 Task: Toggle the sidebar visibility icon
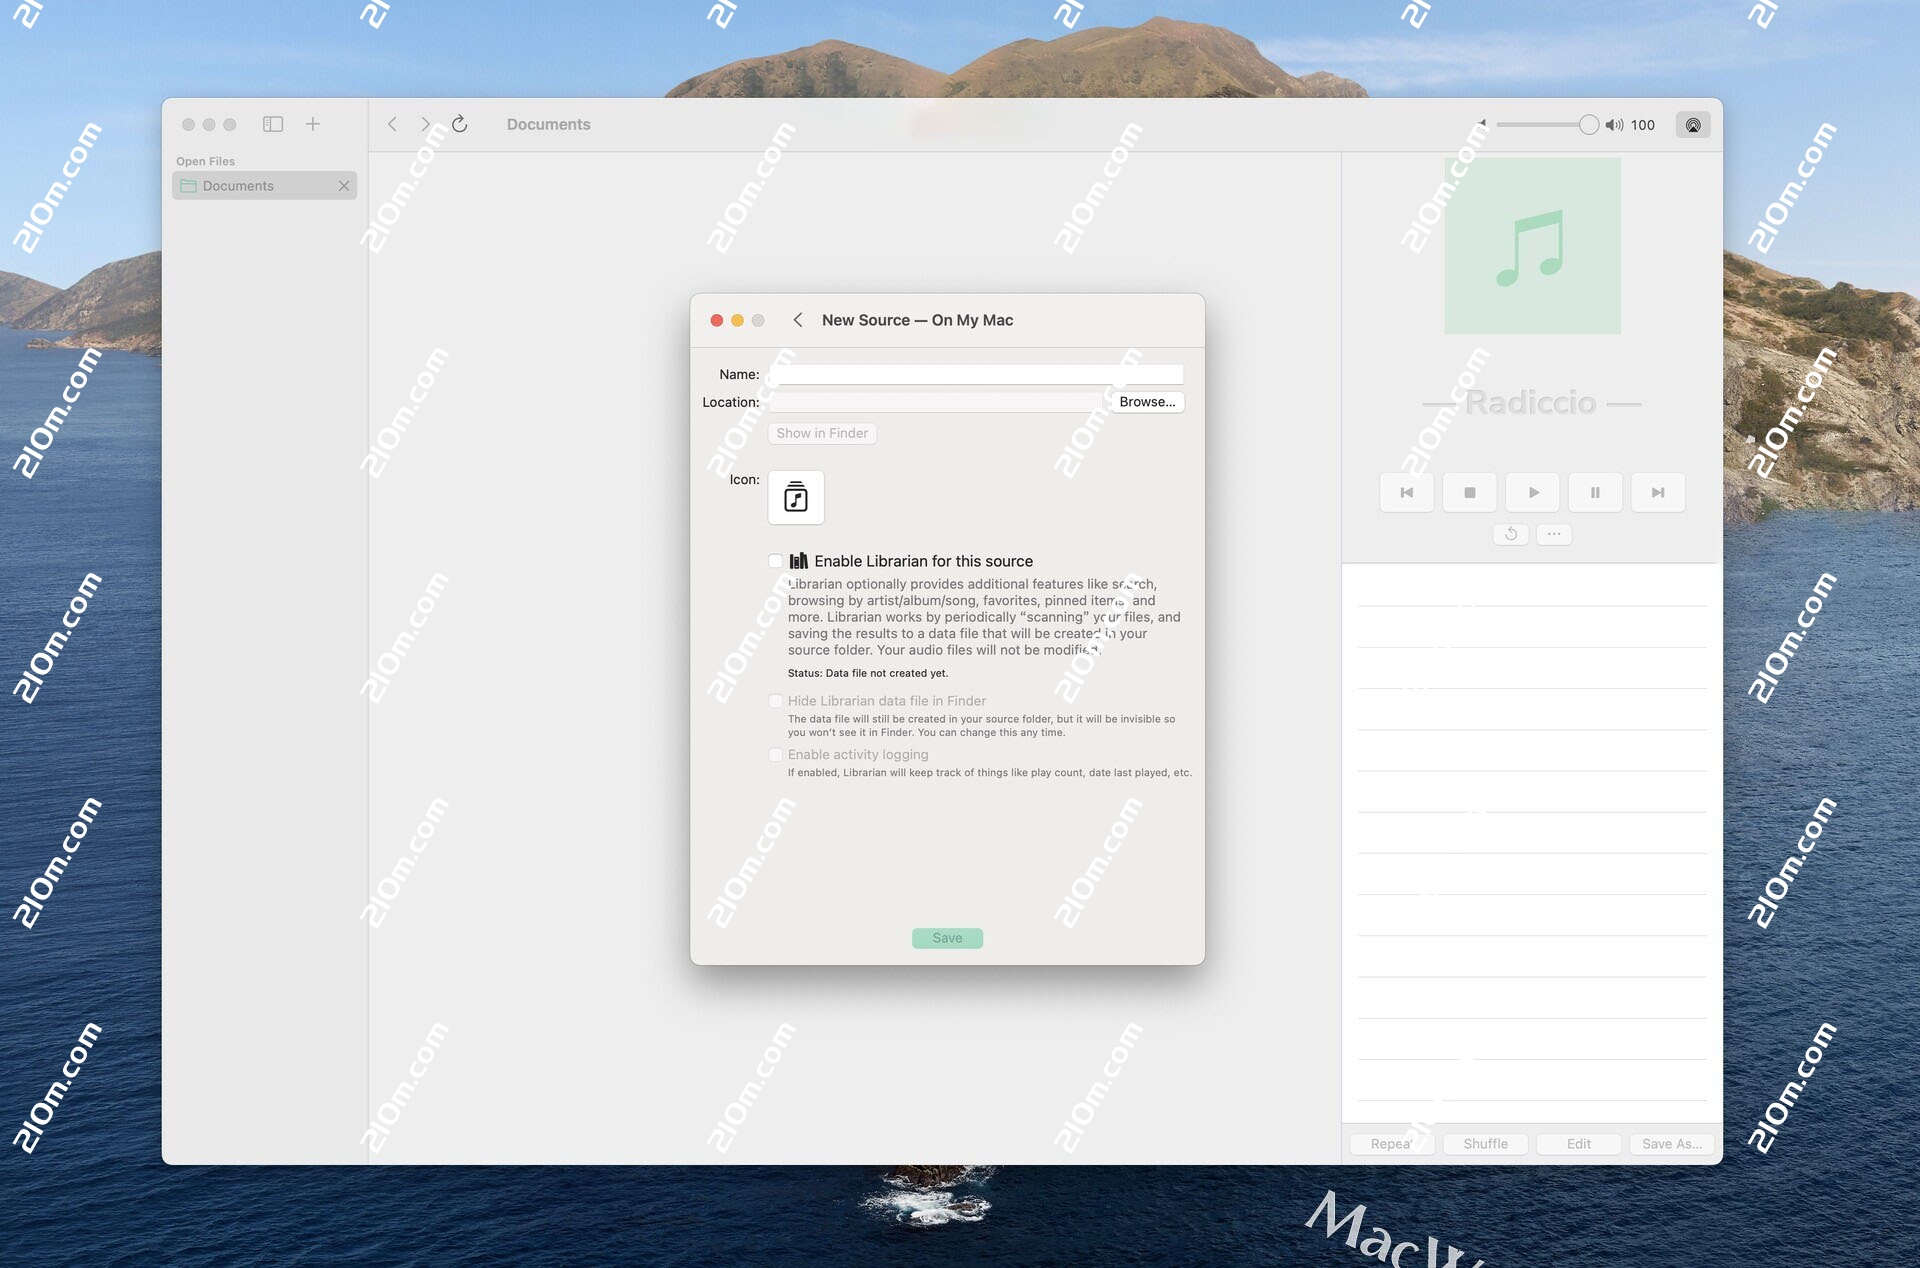[x=271, y=124]
